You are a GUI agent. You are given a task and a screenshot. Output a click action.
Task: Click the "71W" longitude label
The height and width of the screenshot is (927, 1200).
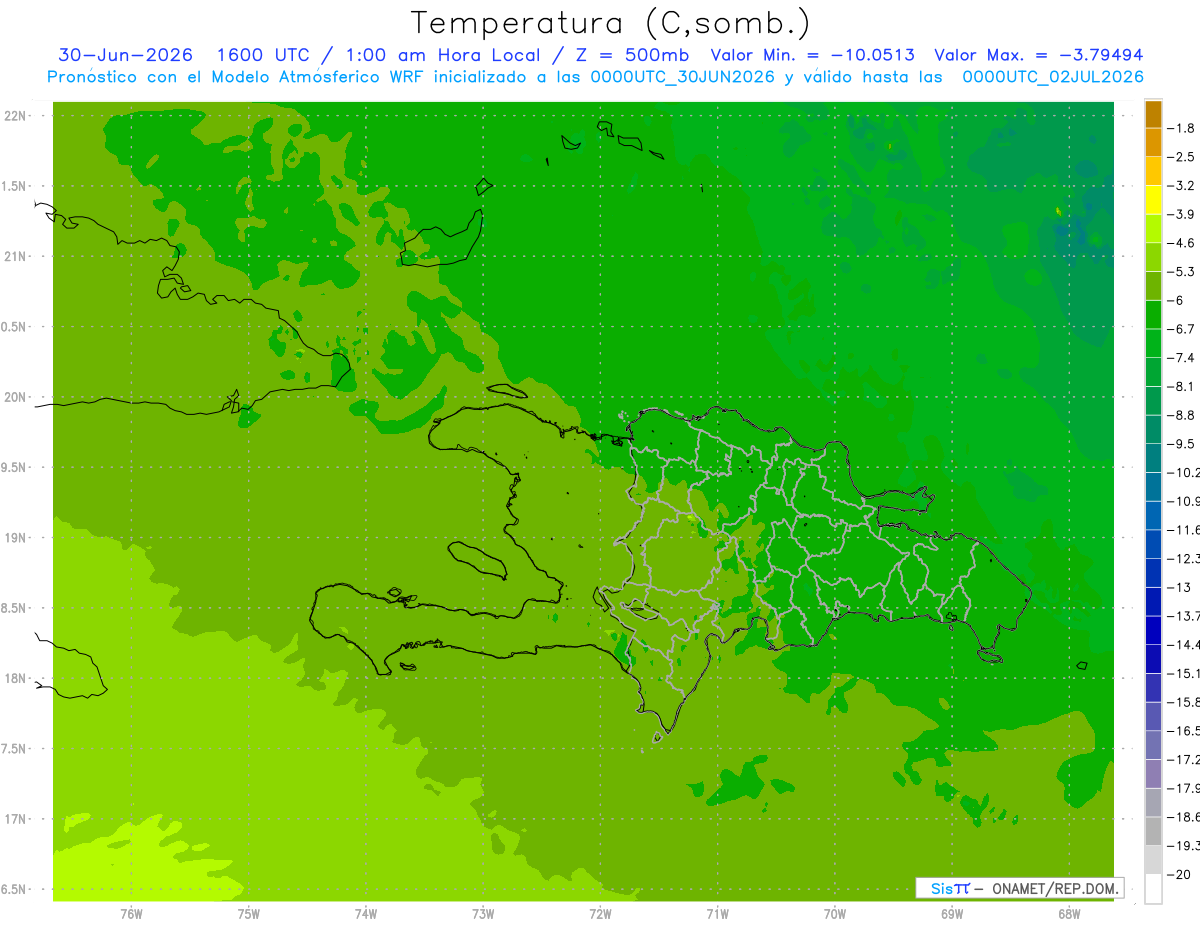pyautogui.click(x=717, y=913)
